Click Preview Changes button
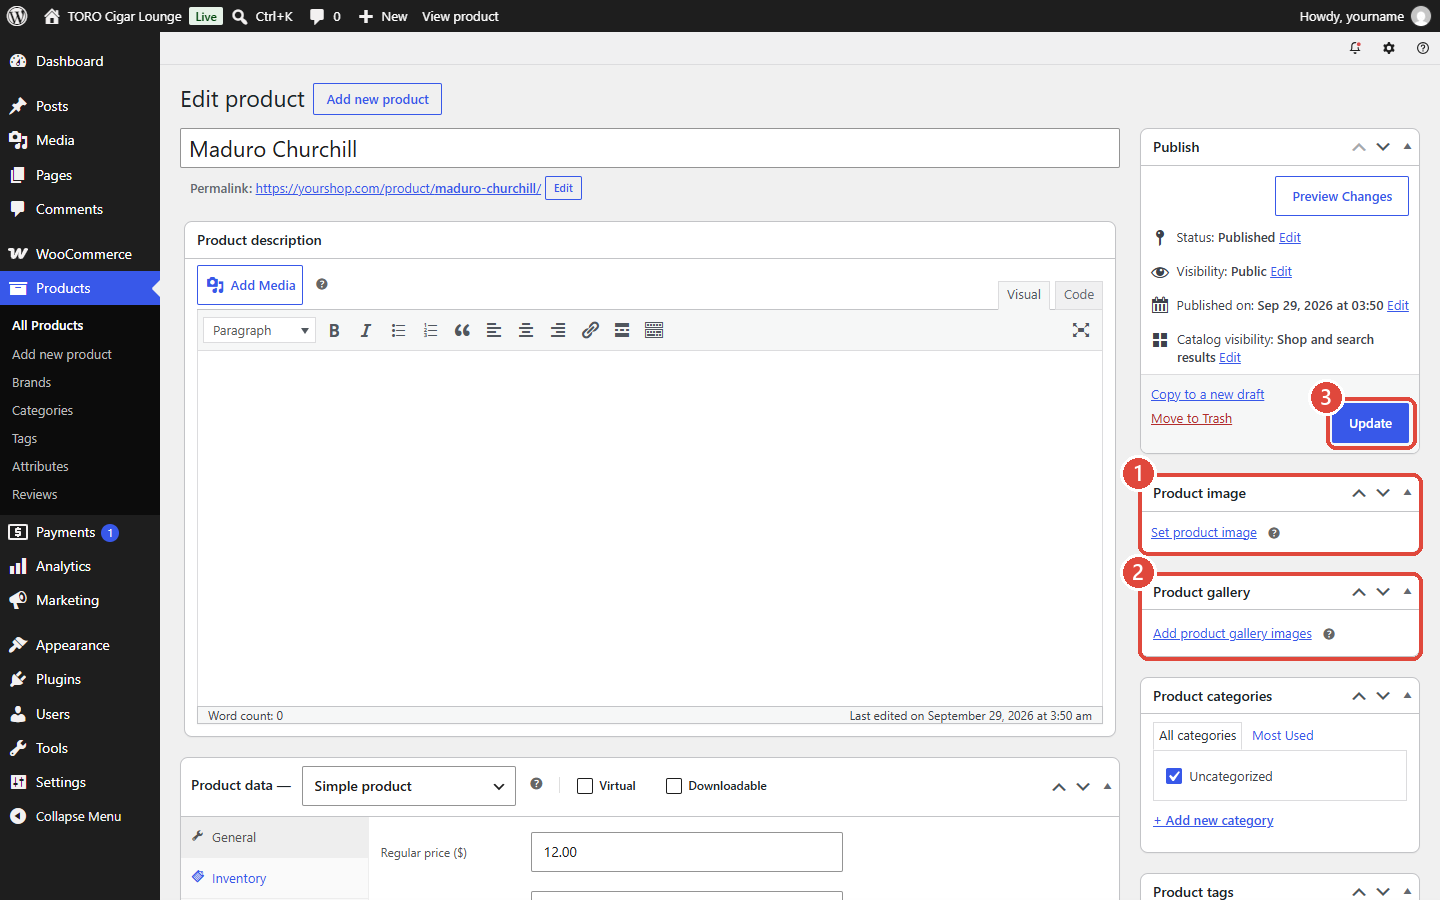1440x900 pixels. click(x=1342, y=196)
